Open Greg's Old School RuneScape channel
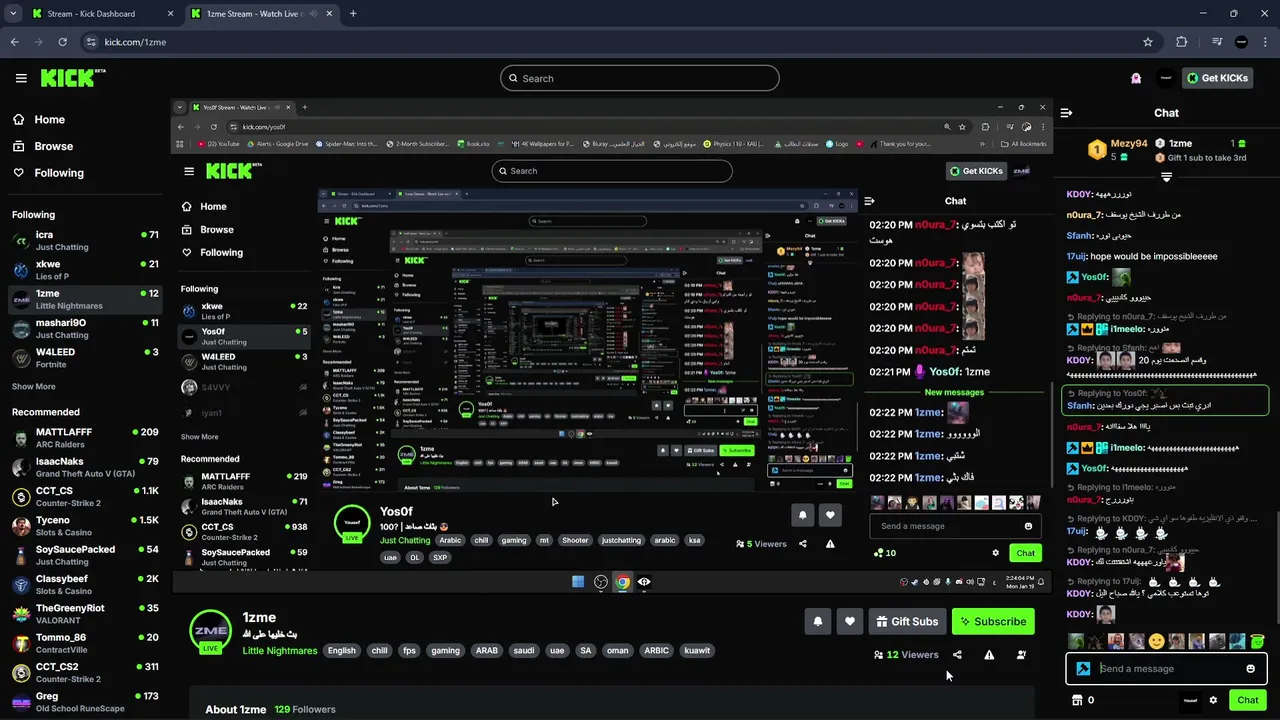Image resolution: width=1280 pixels, height=720 pixels. click(x=85, y=701)
